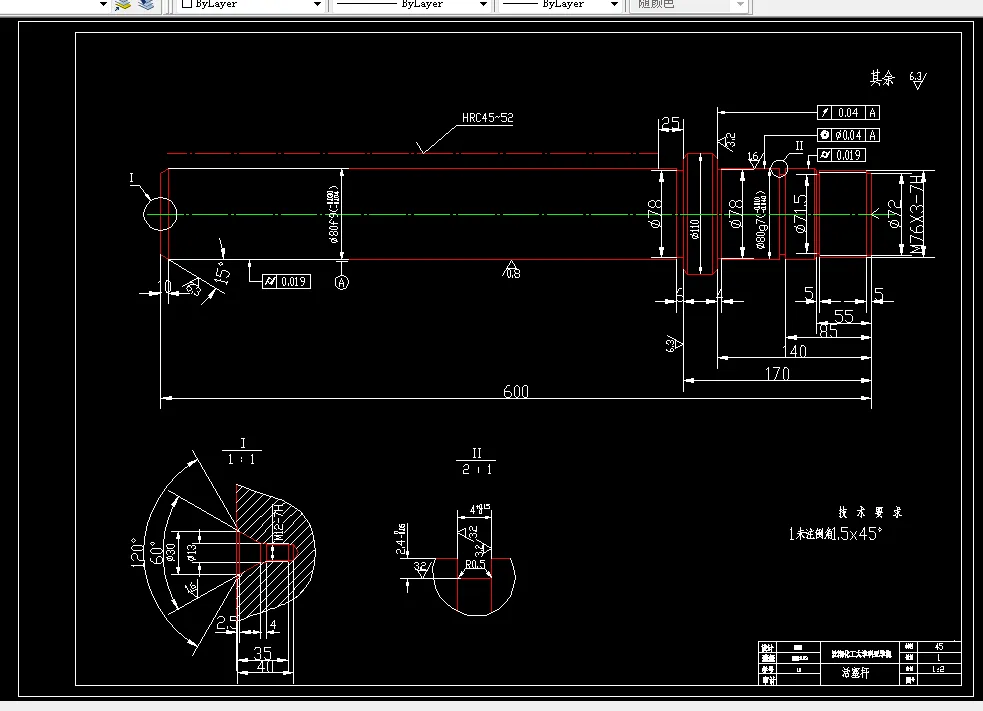
Task: Click the 6.3 surface roughness symbol at top right
Action: [x=918, y=80]
